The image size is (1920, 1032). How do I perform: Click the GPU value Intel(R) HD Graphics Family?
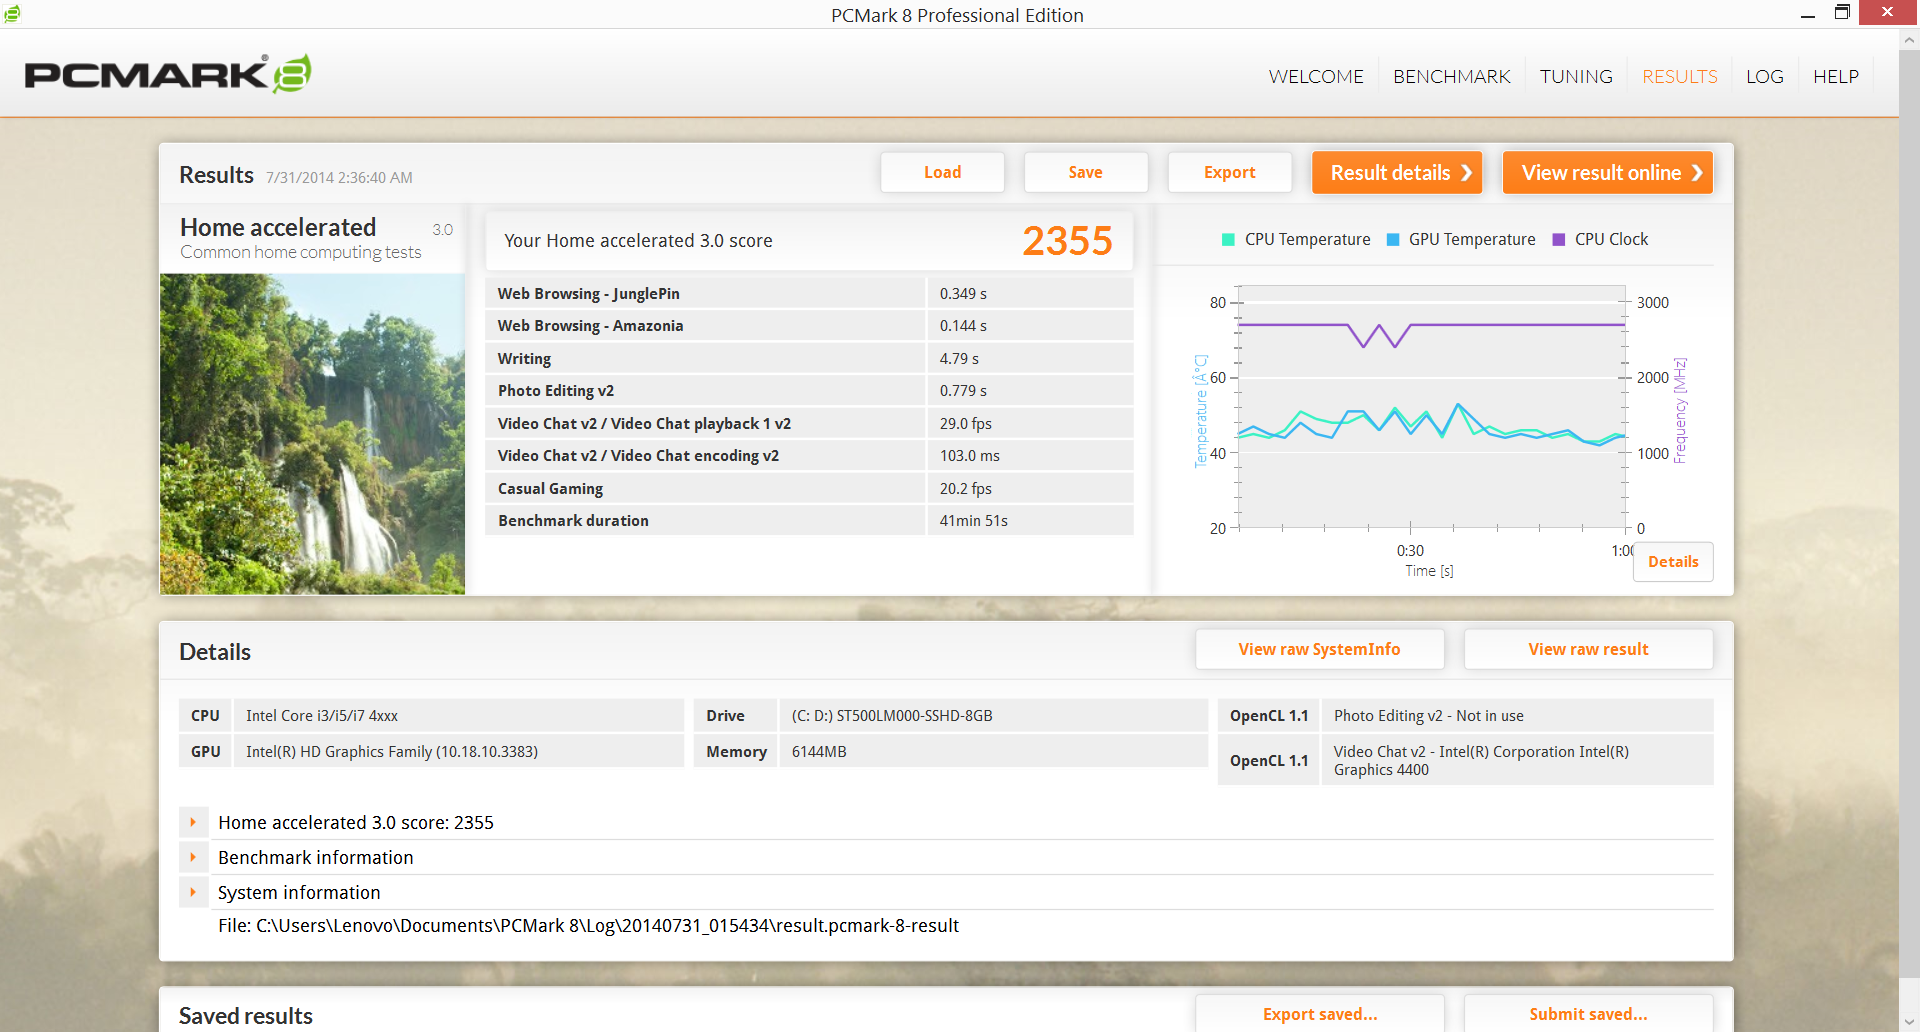[392, 752]
